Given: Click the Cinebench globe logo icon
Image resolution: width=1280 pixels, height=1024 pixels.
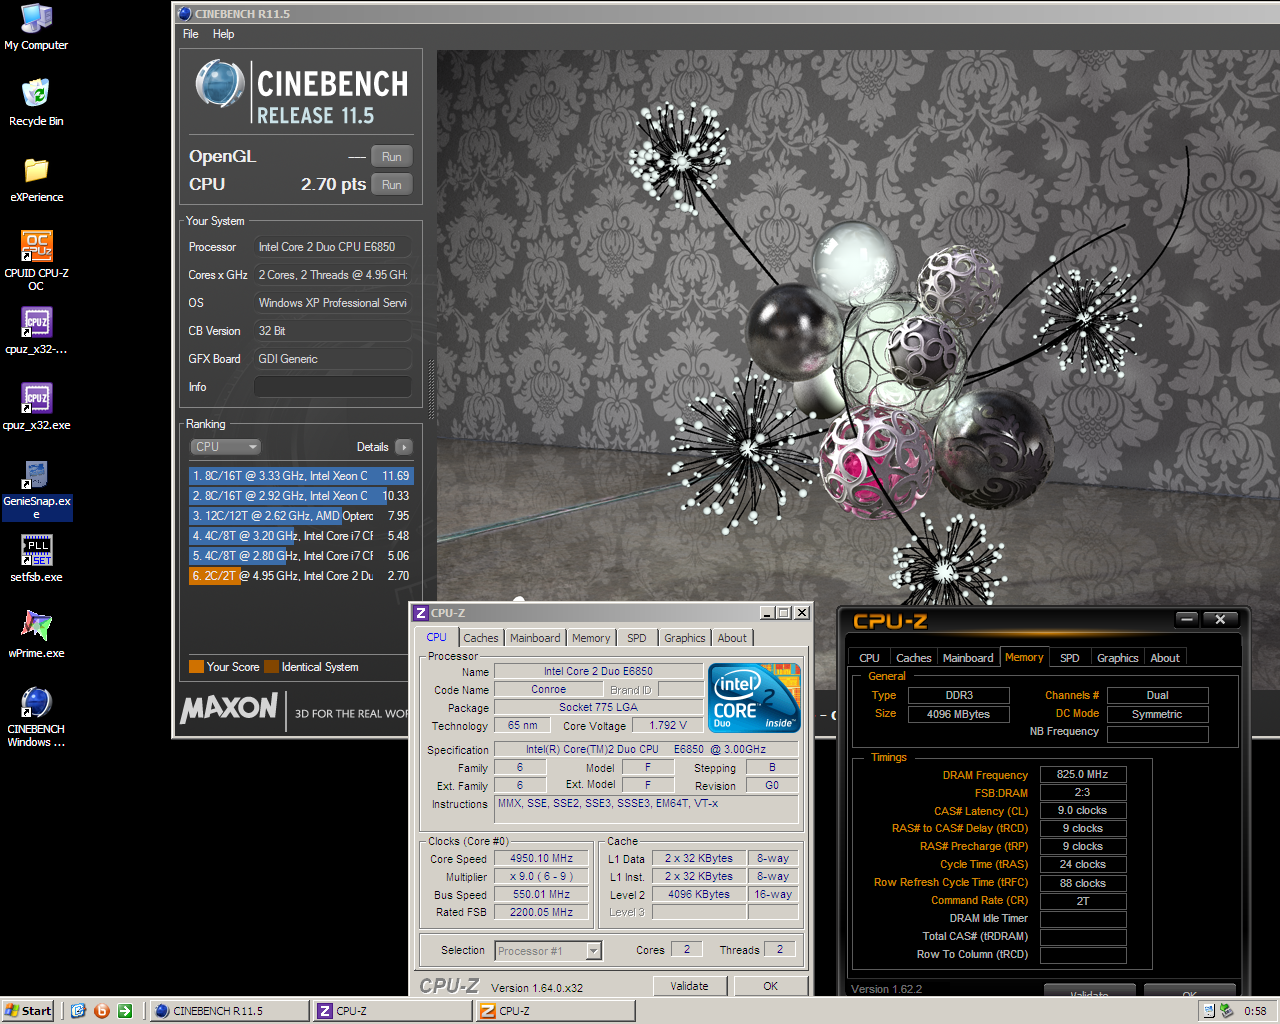Looking at the screenshot, I should pos(219,84).
